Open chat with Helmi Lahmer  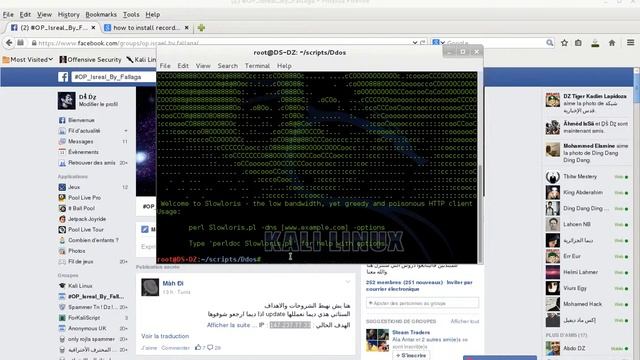[586, 272]
